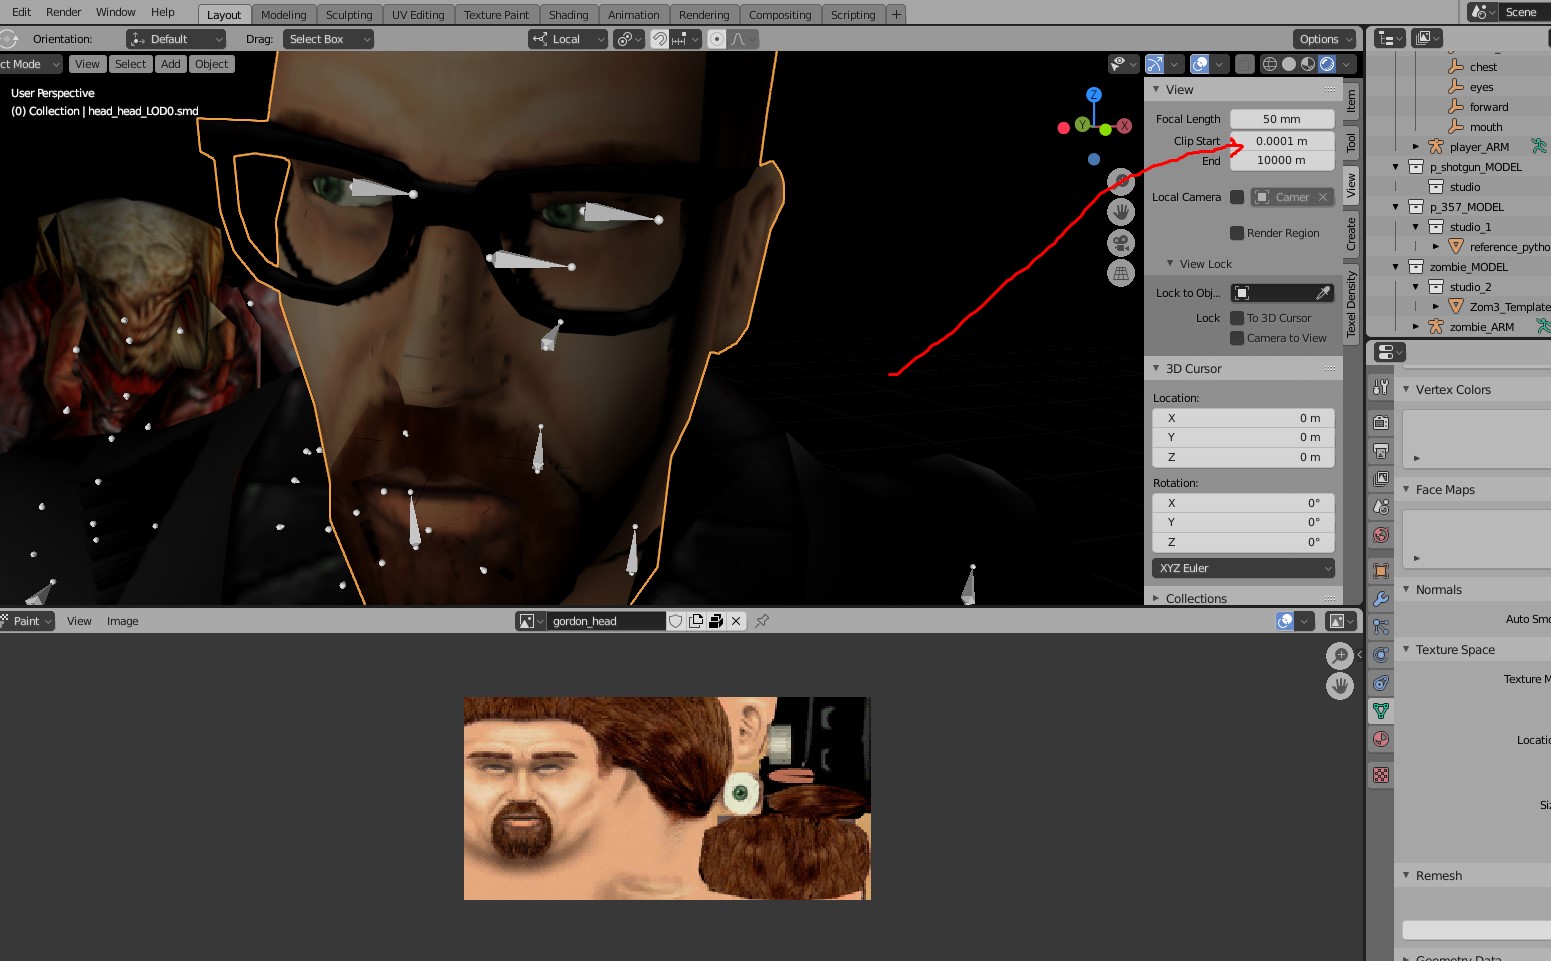Open the Drag Select Box dropdown

click(x=328, y=39)
